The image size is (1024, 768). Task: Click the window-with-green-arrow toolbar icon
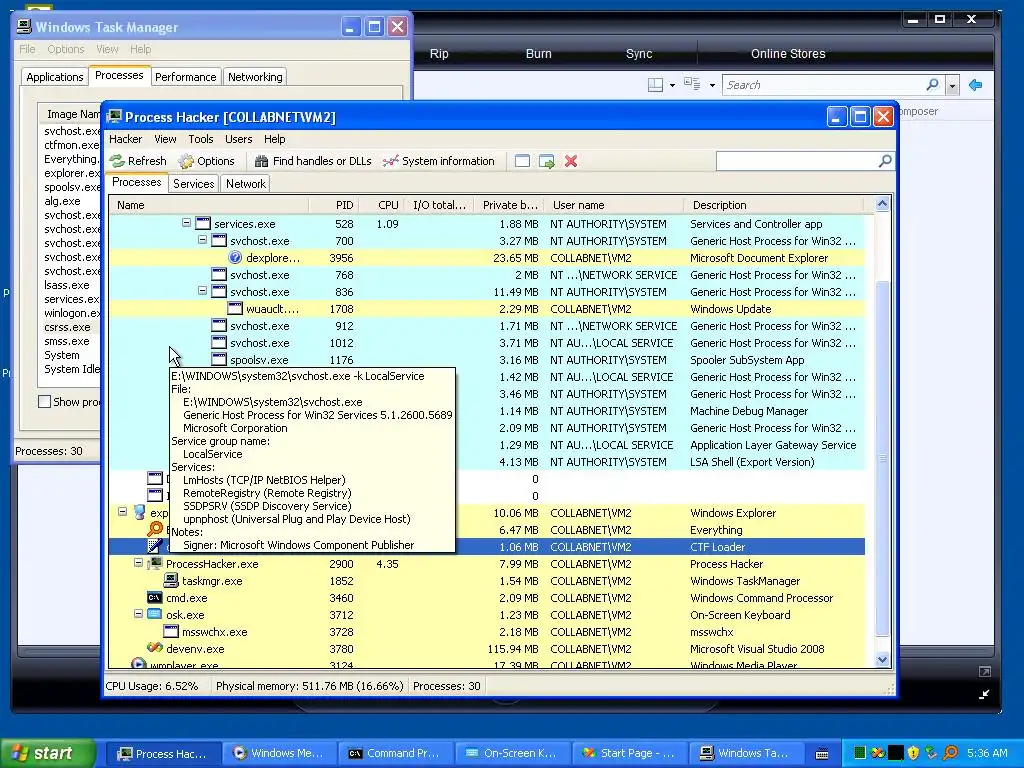point(547,161)
